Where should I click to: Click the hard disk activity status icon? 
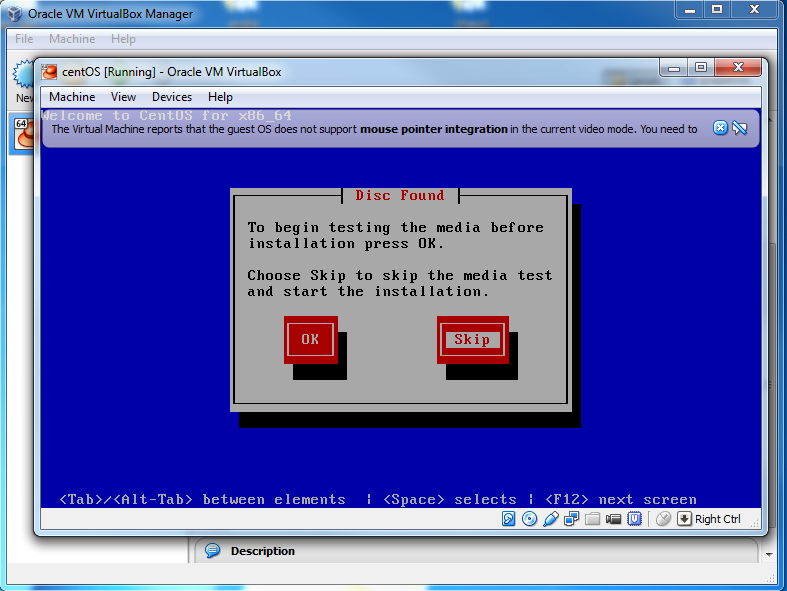[x=508, y=519]
